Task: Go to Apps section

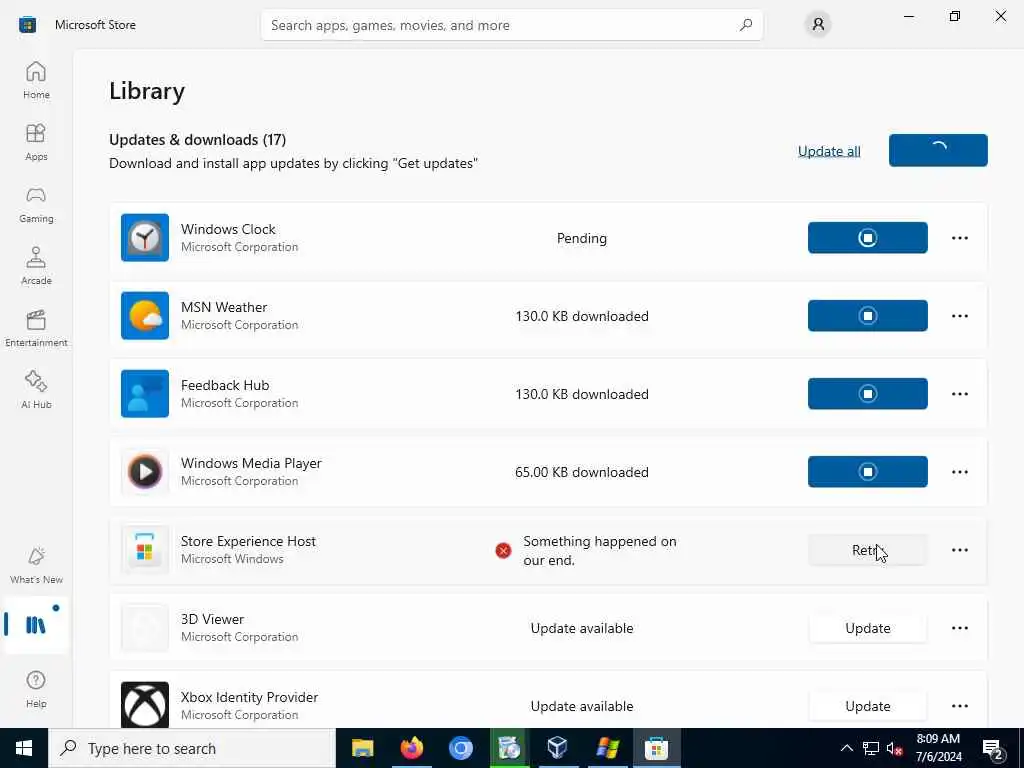Action: pyautogui.click(x=36, y=142)
